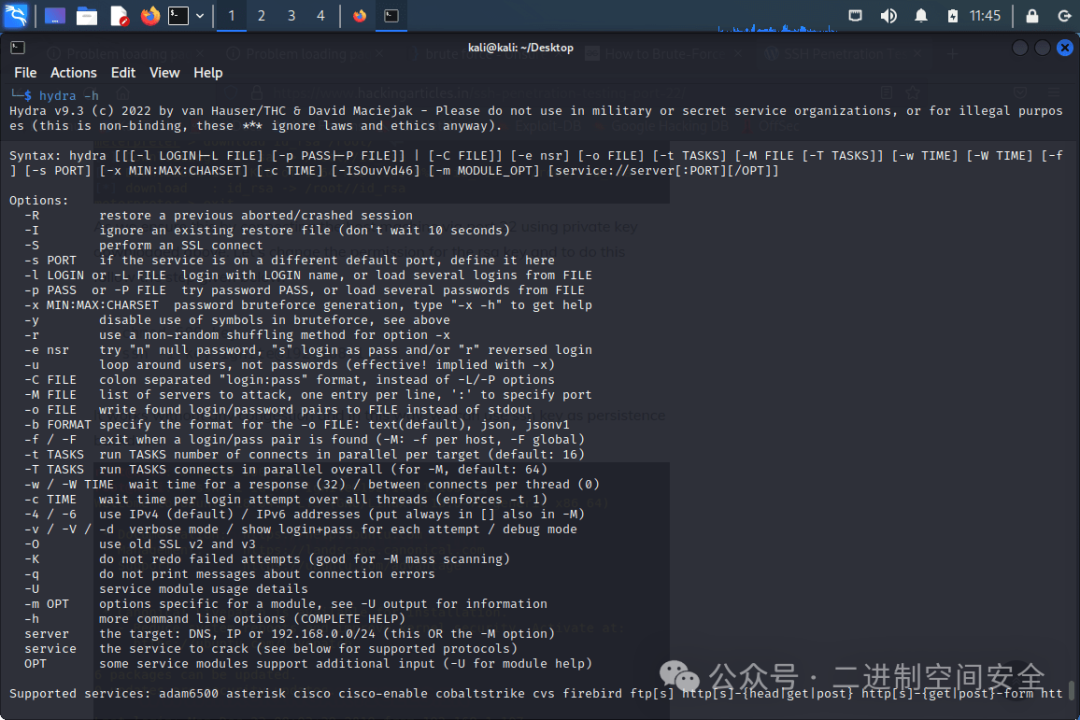Switch to workspace 2

pos(261,15)
